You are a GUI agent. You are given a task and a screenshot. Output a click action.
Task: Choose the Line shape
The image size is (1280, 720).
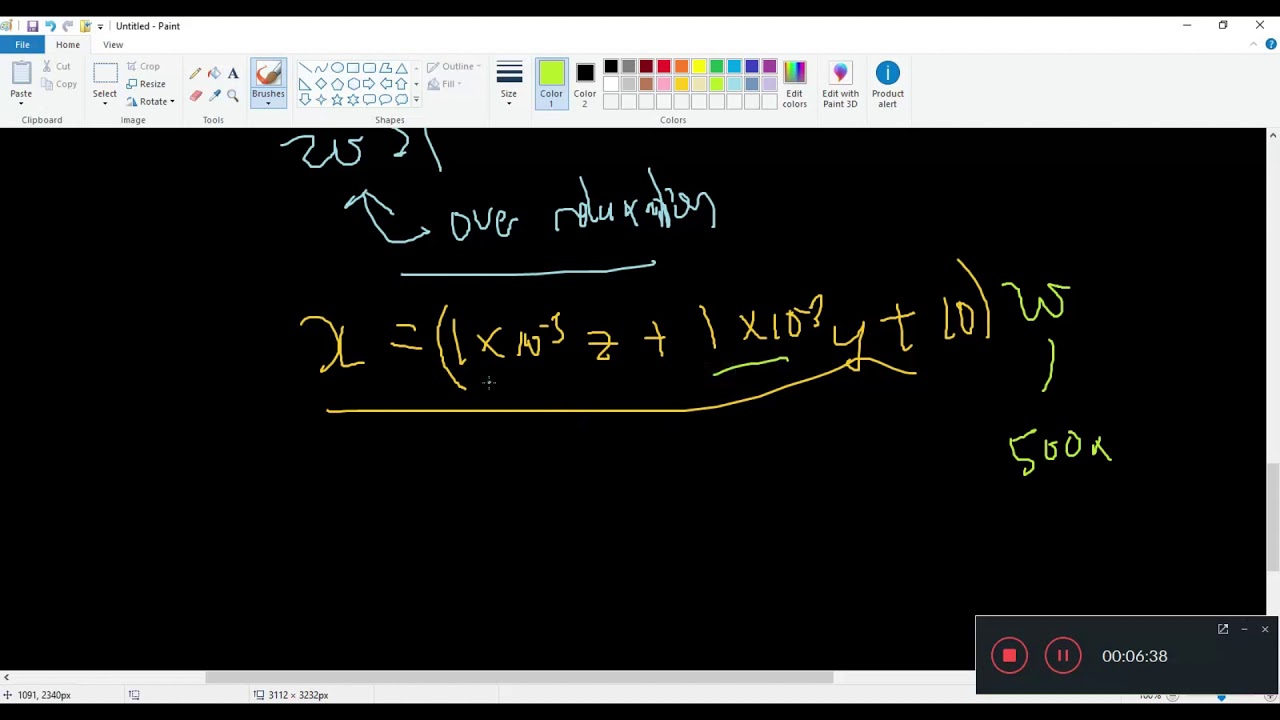305,68
